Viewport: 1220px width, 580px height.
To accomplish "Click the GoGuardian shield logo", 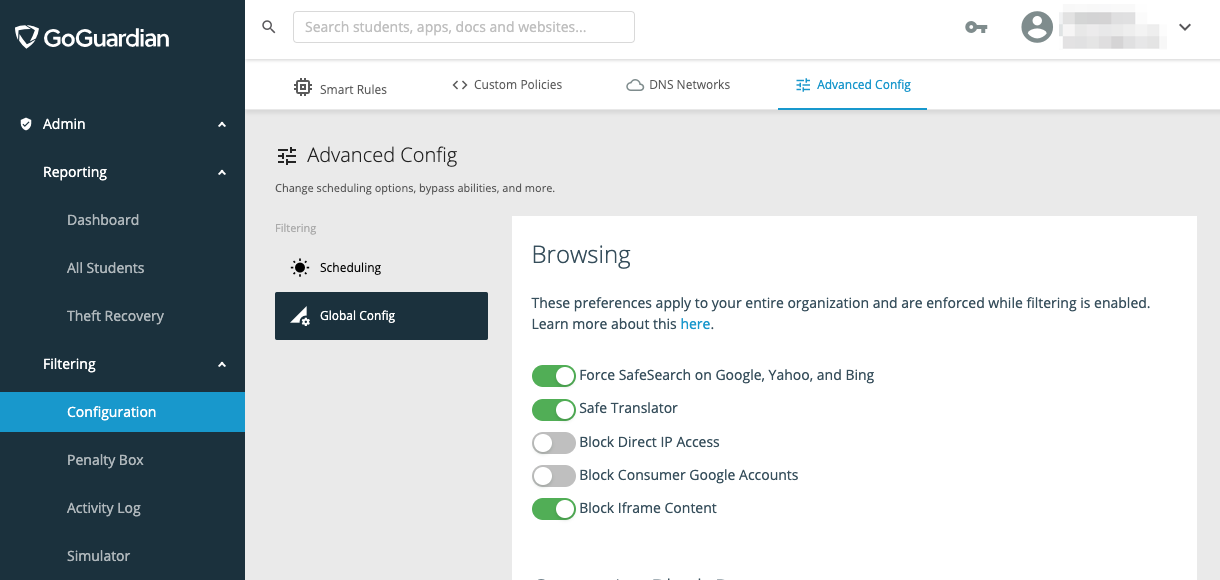I will pyautogui.click(x=26, y=38).
